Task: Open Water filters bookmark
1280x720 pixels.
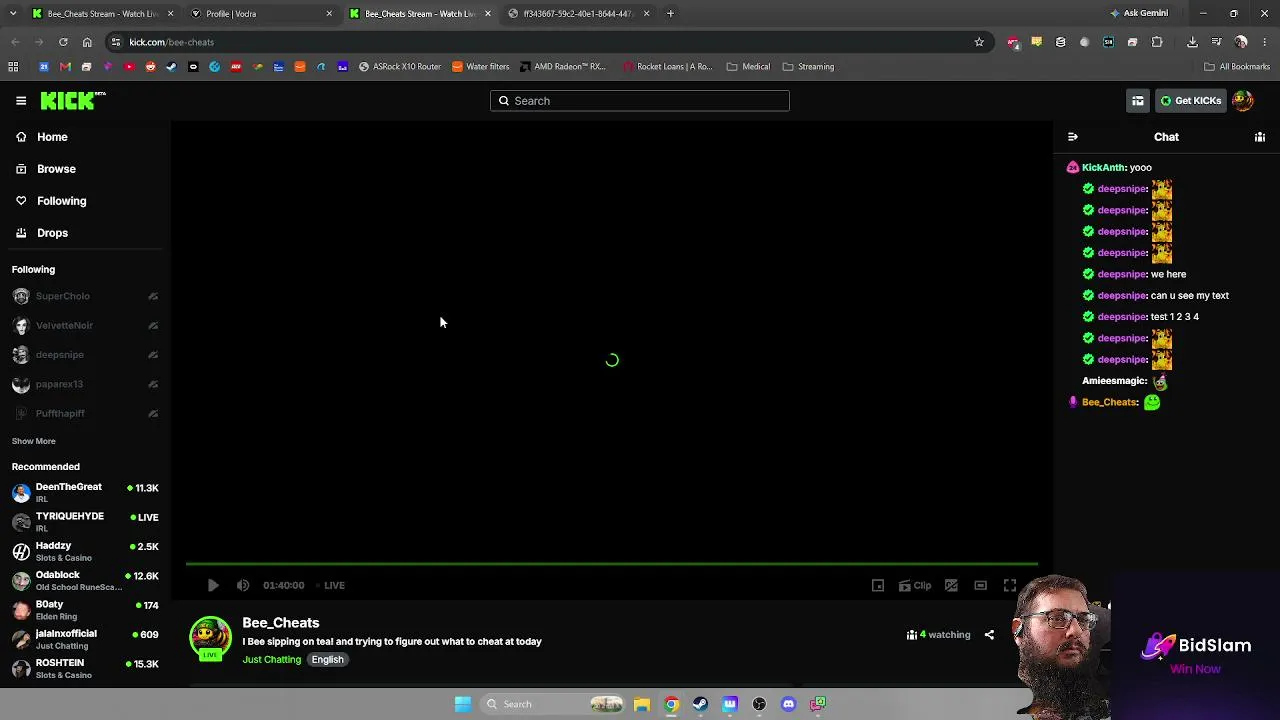Action: [481, 67]
